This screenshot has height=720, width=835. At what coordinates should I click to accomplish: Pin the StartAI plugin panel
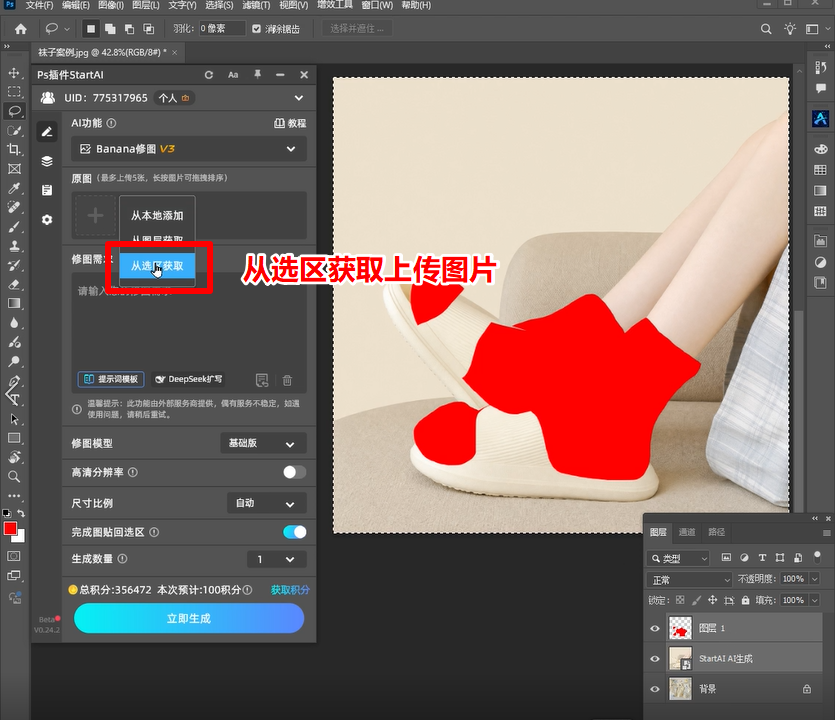click(x=257, y=75)
